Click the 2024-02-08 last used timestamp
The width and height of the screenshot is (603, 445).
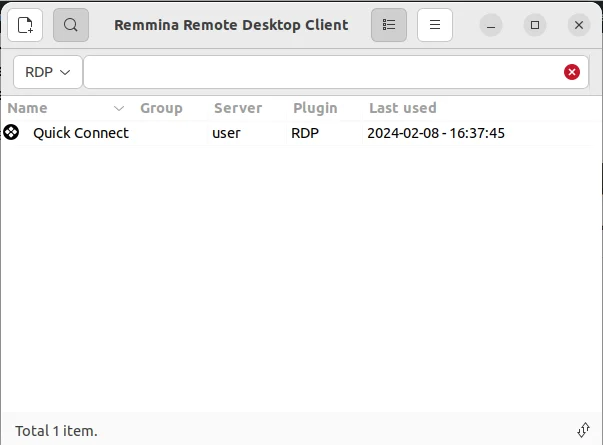pos(436,133)
